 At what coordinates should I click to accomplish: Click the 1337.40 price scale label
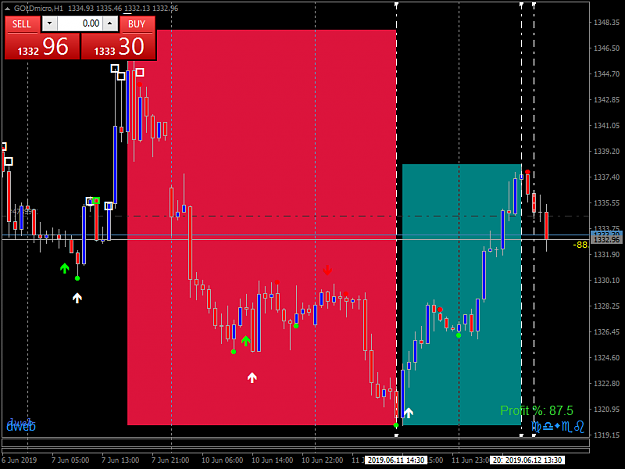click(x=607, y=177)
